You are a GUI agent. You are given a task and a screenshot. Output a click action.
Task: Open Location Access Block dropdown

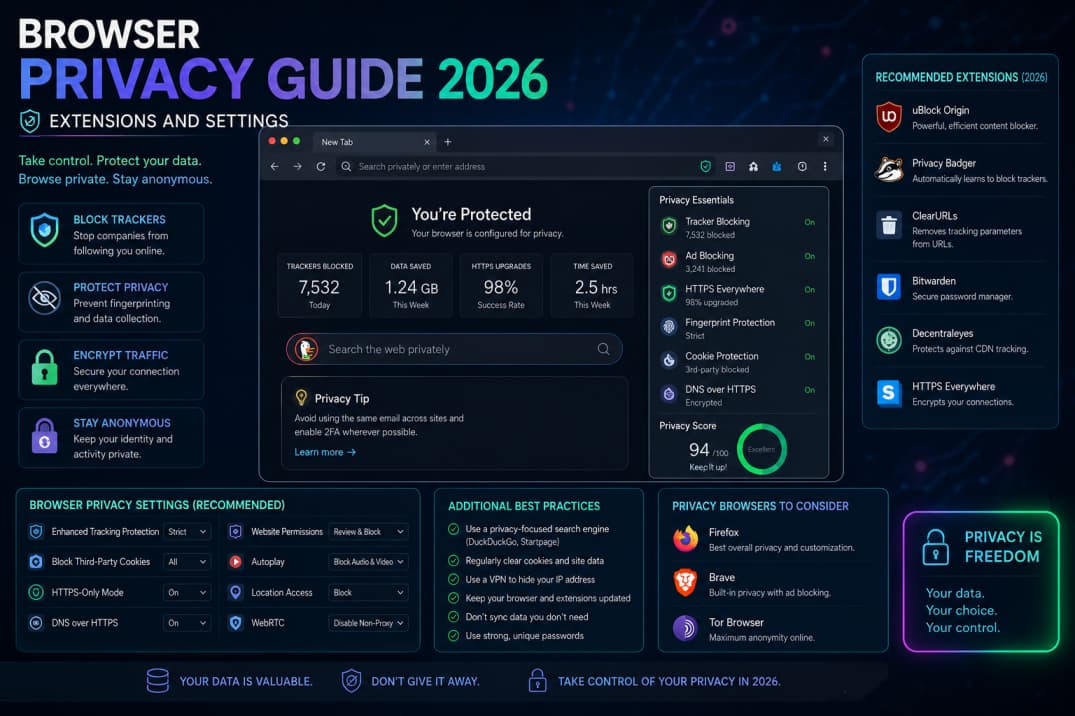coord(368,593)
